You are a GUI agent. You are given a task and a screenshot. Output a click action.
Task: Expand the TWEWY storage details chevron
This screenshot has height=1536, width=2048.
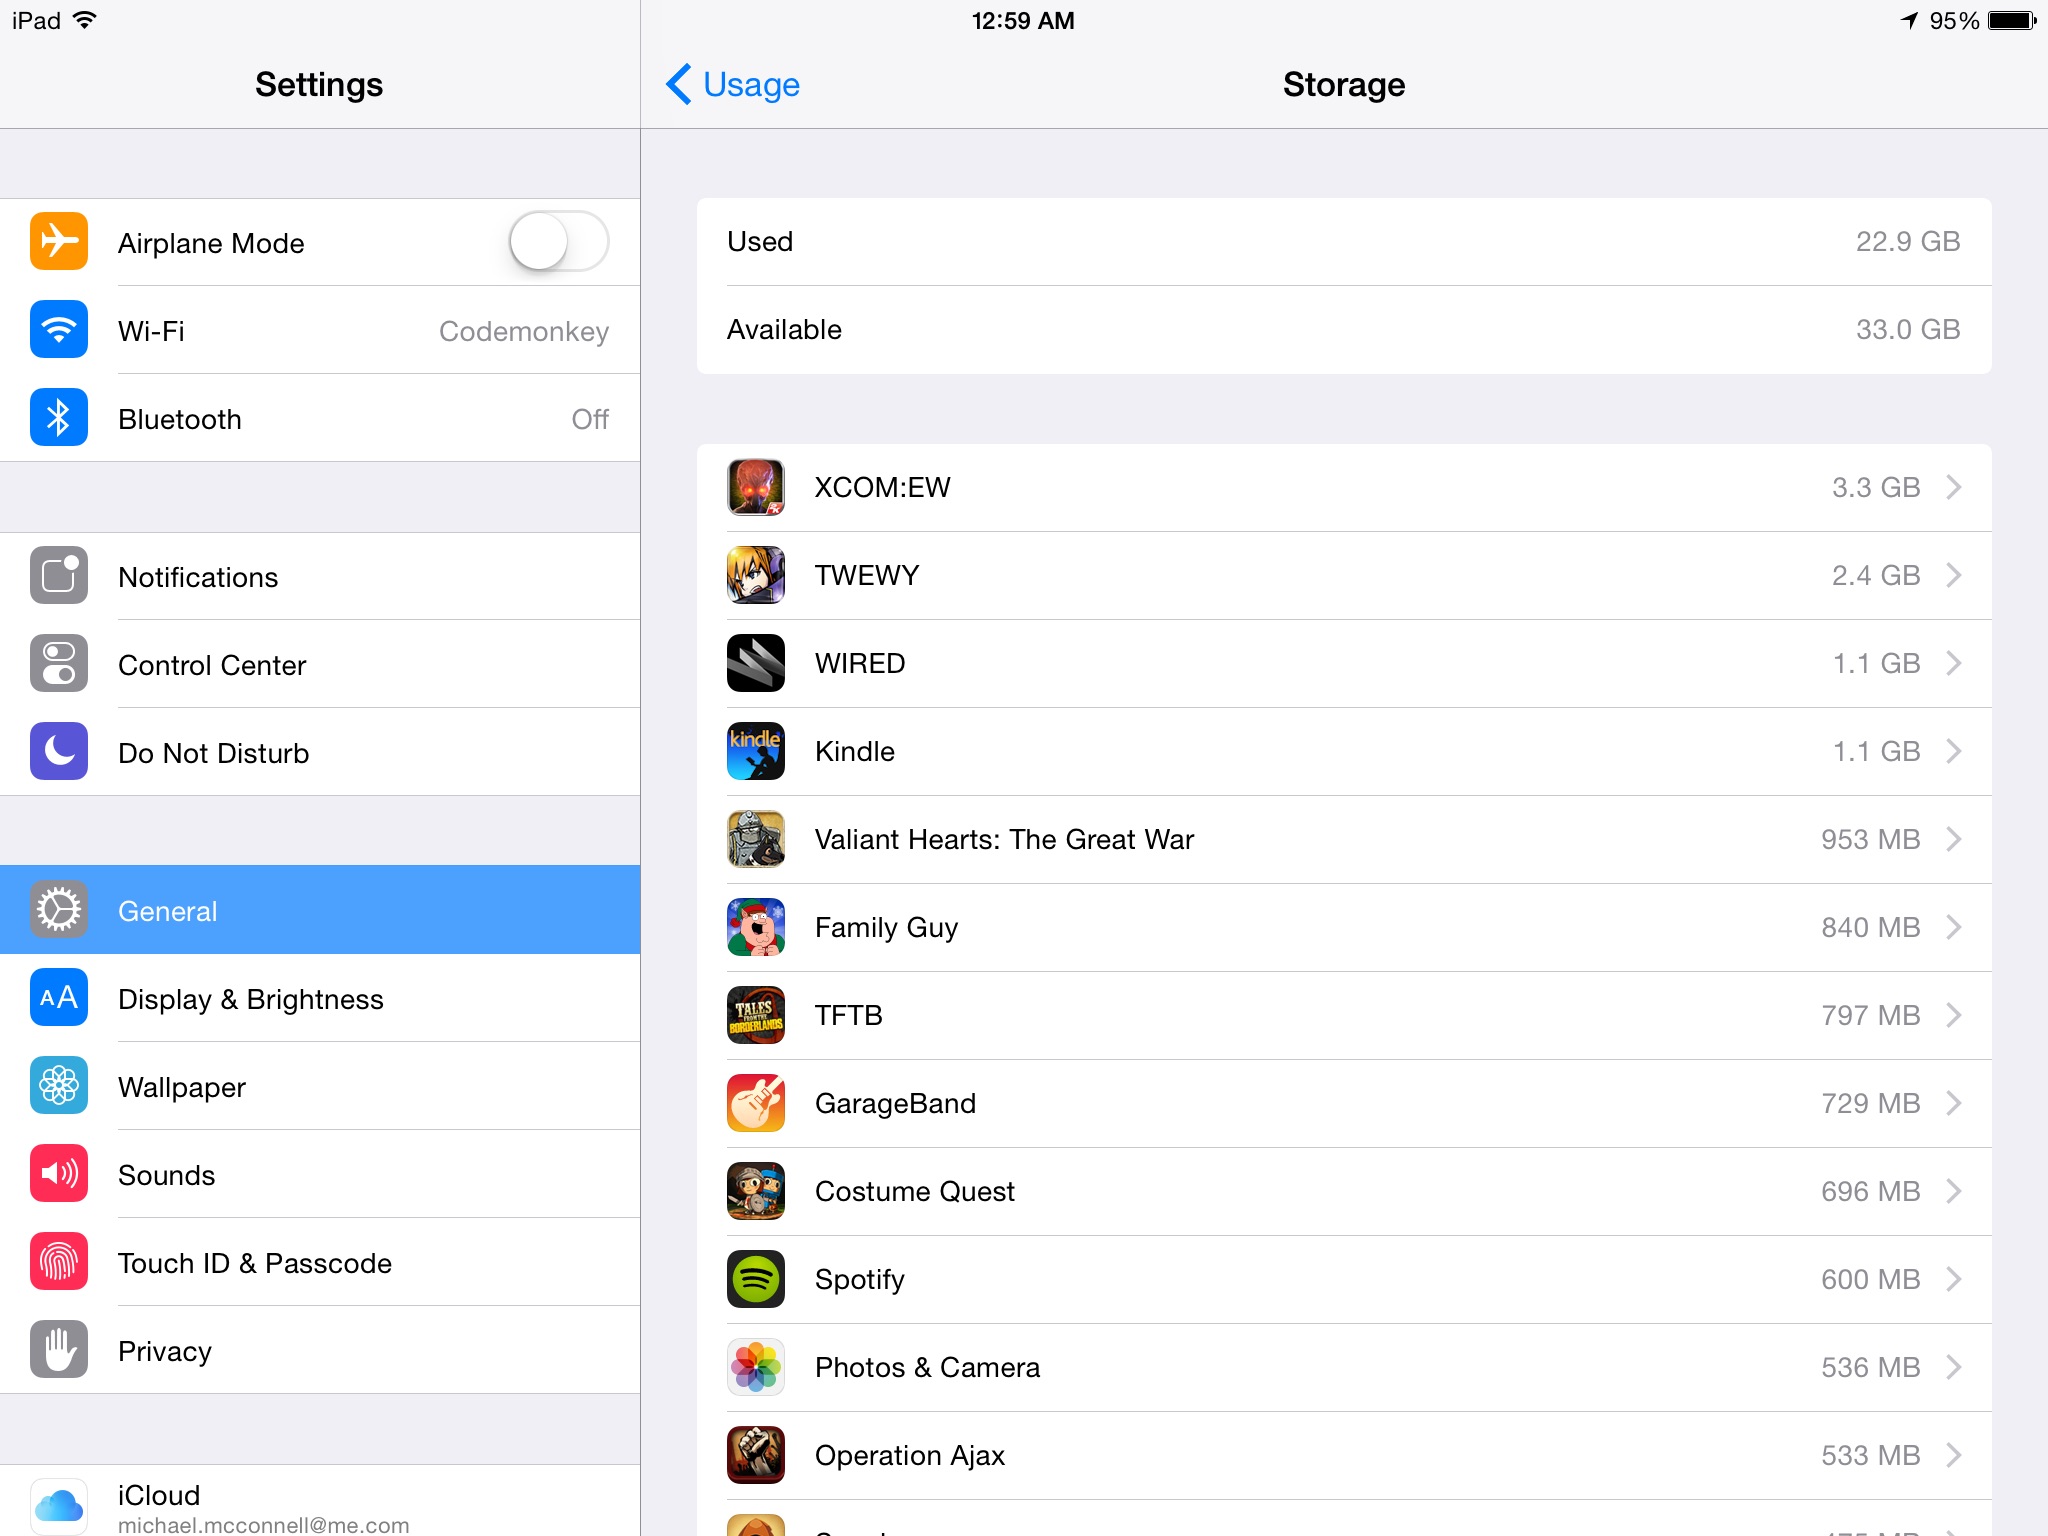(1953, 575)
